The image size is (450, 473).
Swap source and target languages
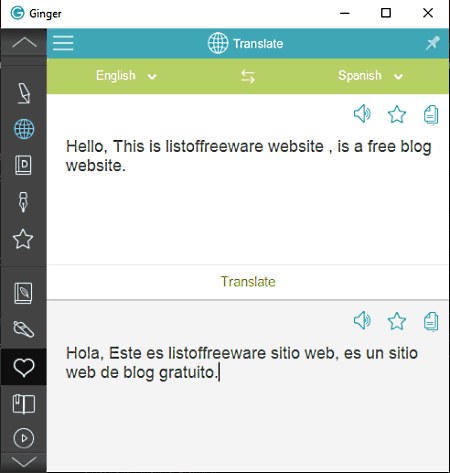(248, 76)
